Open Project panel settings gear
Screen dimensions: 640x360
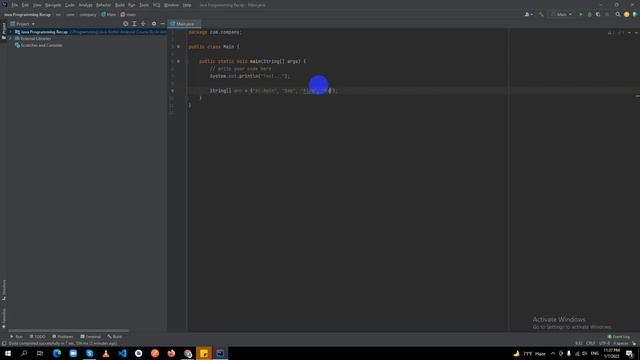pyautogui.click(x=154, y=24)
